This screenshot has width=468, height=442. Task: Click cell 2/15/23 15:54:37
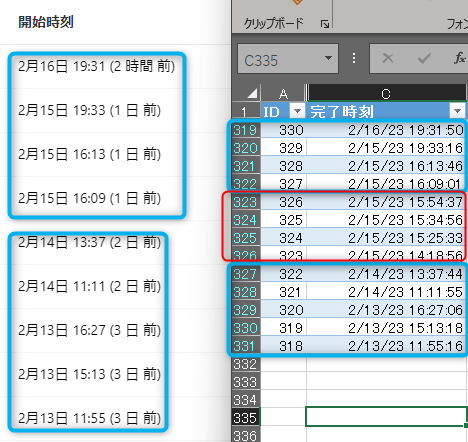(386, 202)
